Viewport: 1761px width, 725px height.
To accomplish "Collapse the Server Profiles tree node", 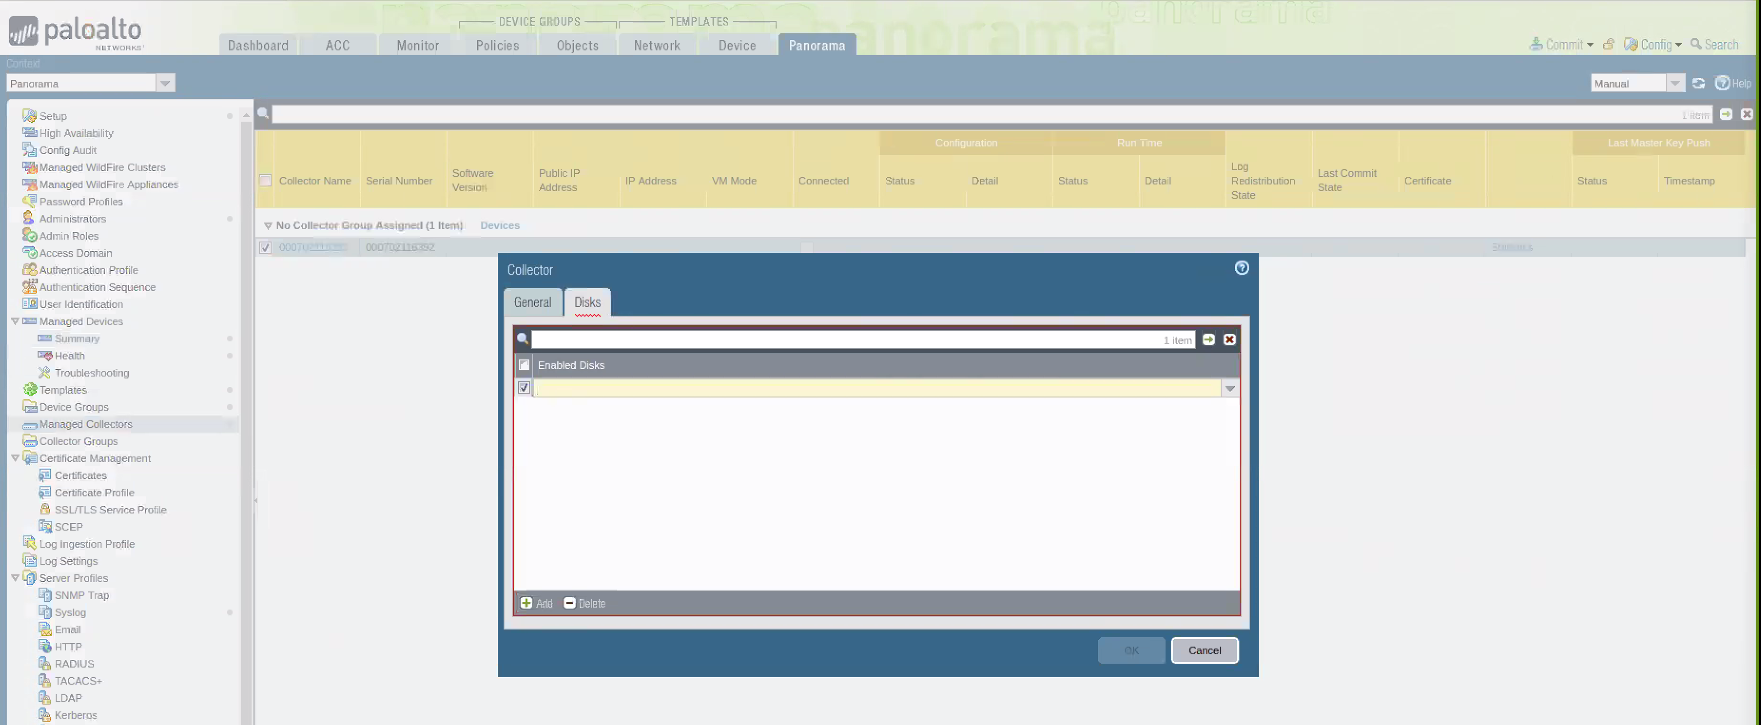I will pos(15,578).
